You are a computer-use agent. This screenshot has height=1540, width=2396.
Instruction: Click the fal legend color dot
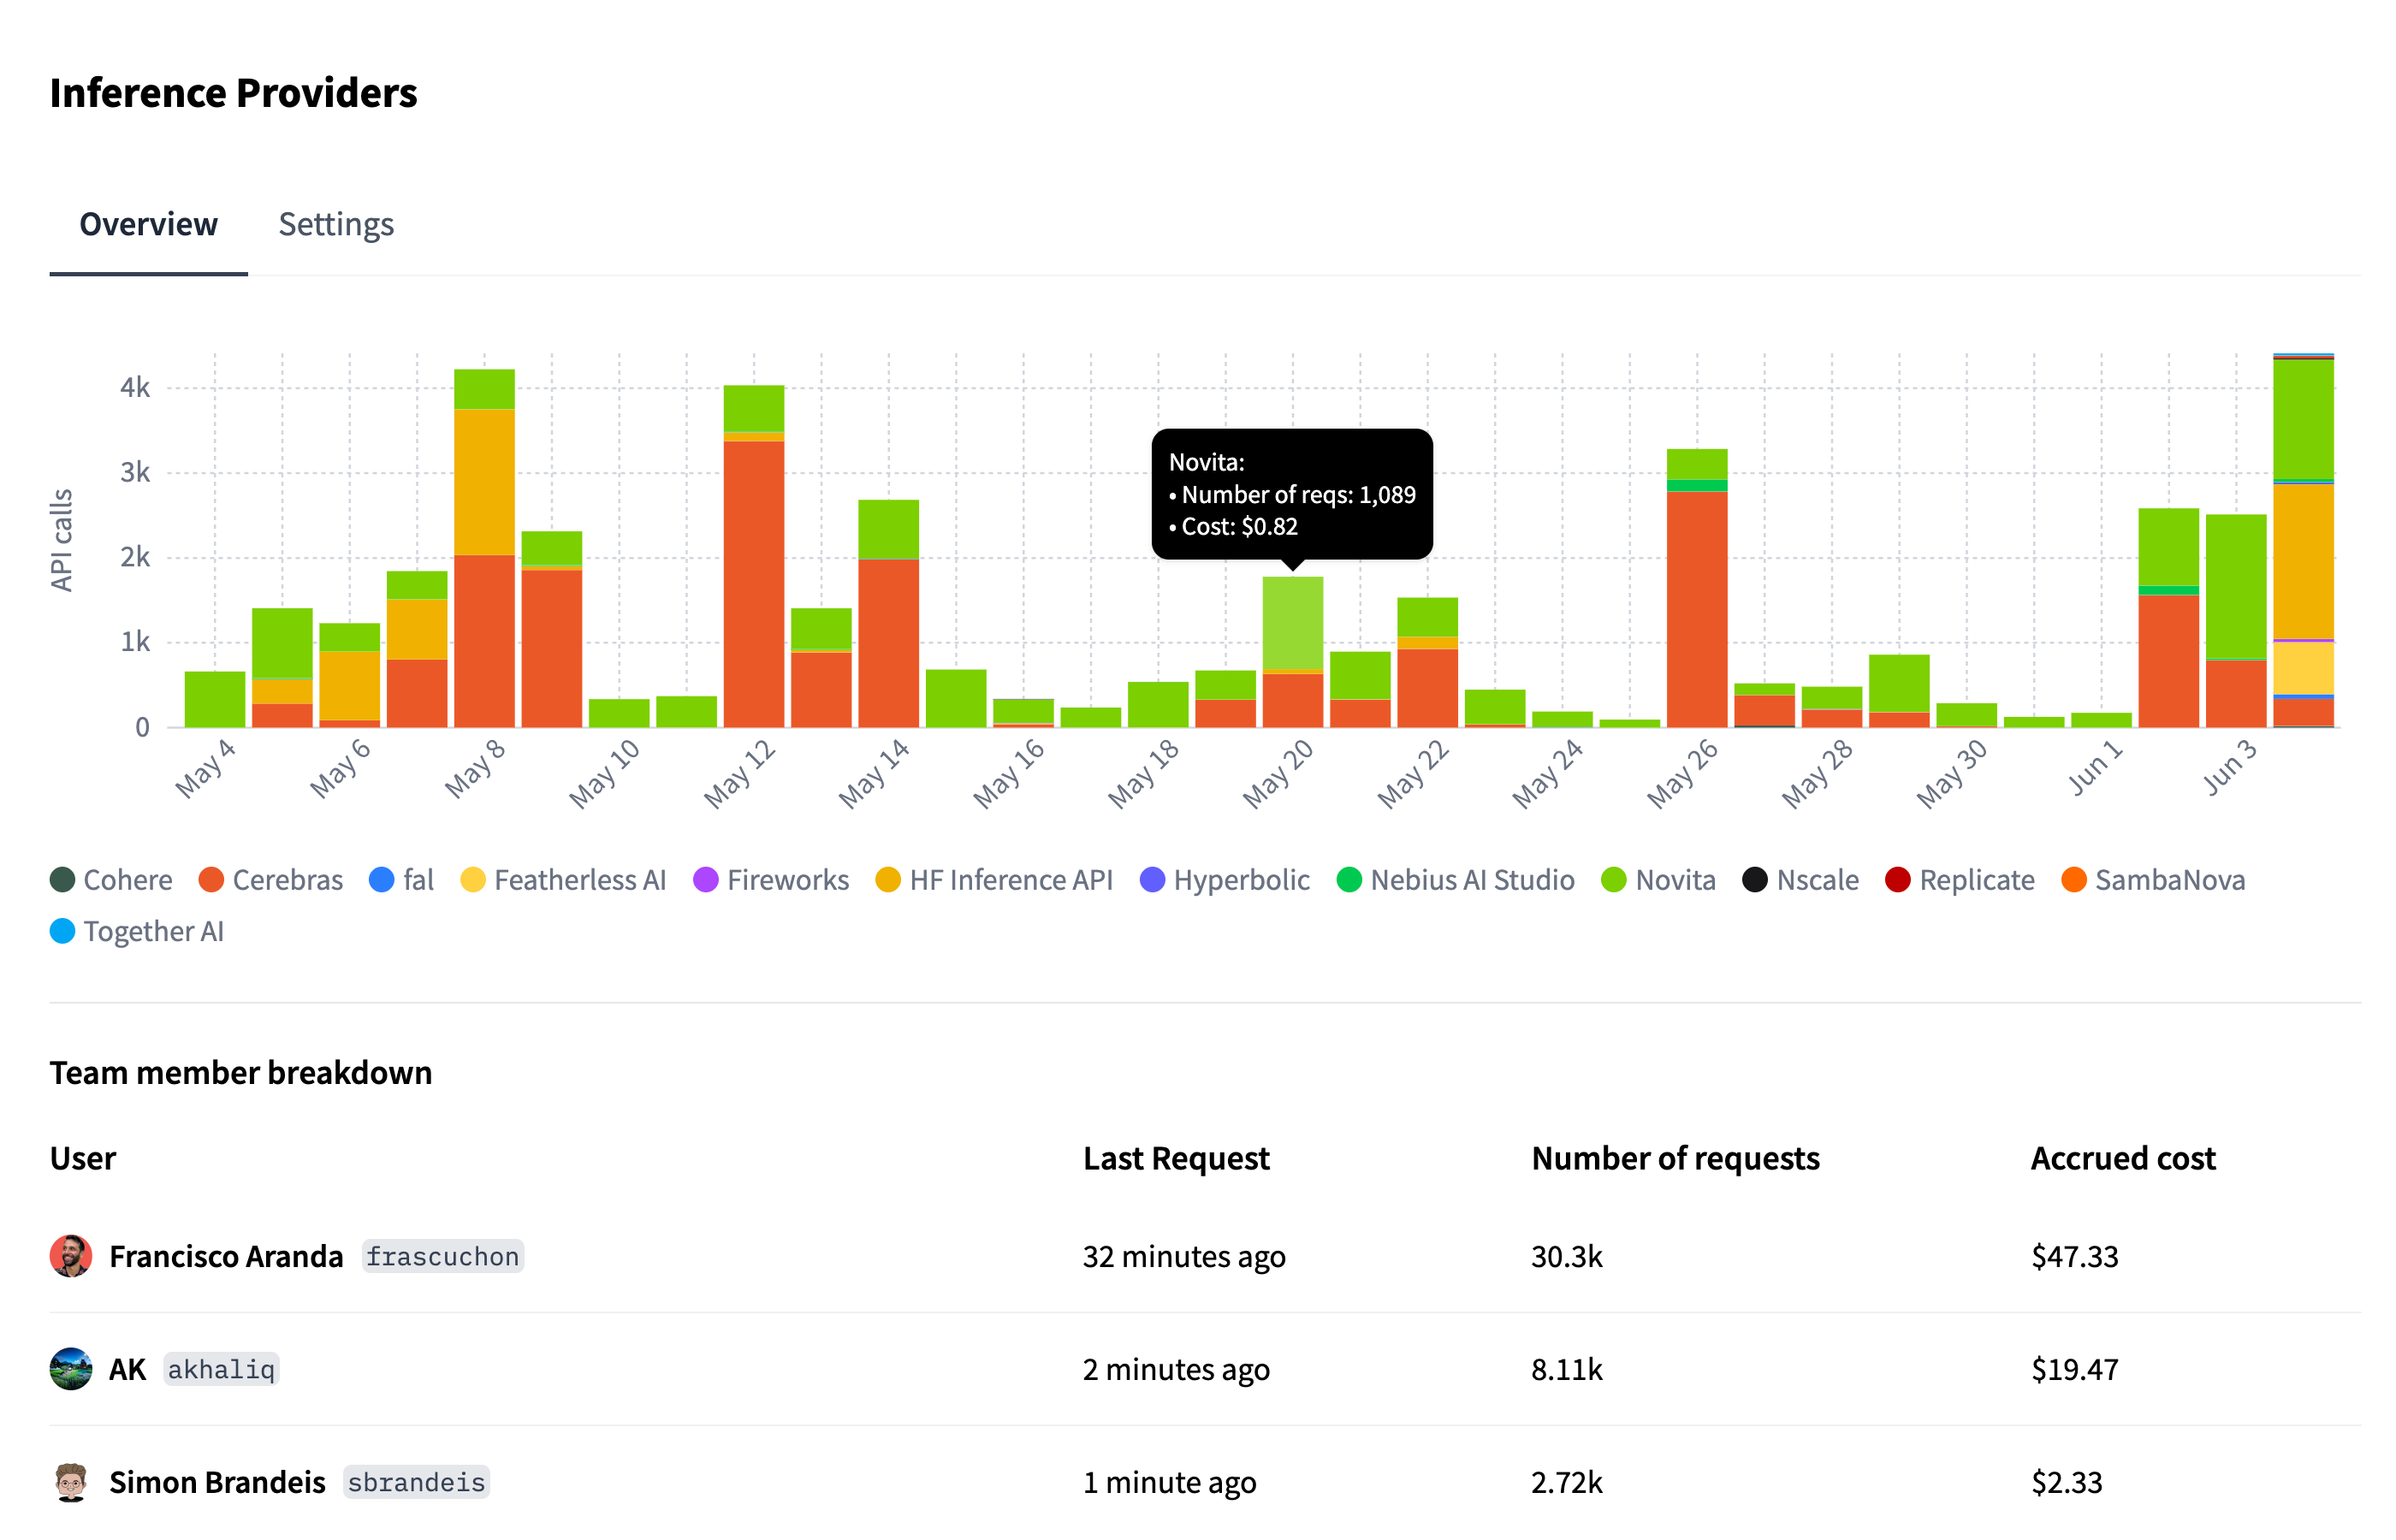(381, 880)
